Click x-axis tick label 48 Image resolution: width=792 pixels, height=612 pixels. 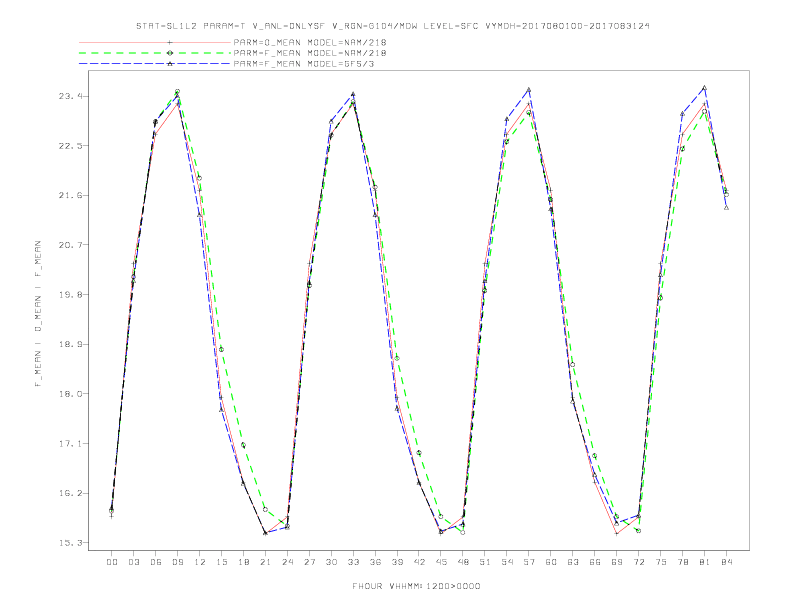tap(463, 562)
